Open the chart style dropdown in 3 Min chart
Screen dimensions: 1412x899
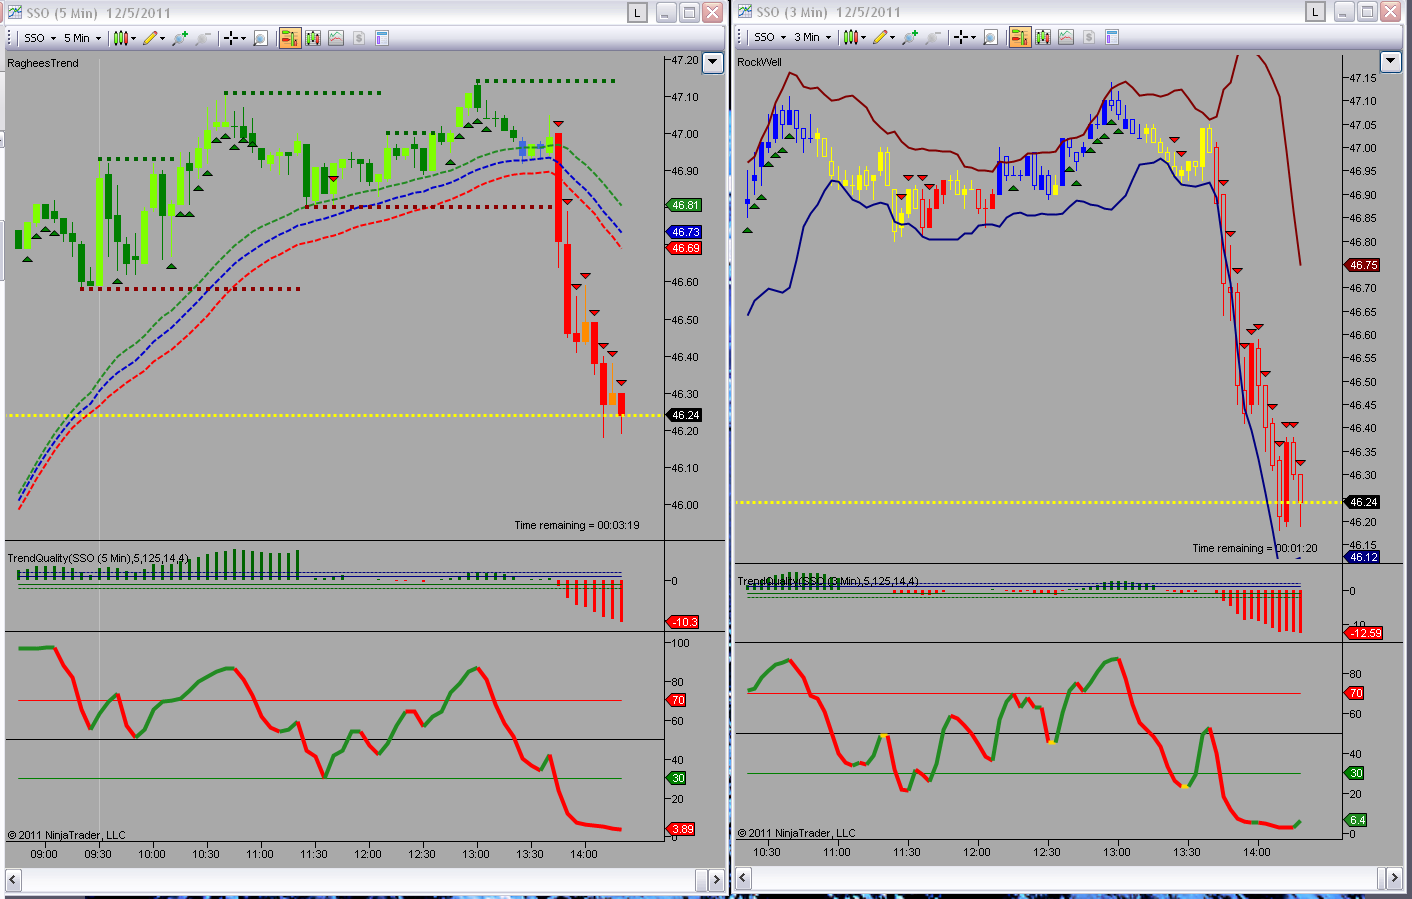coord(854,37)
